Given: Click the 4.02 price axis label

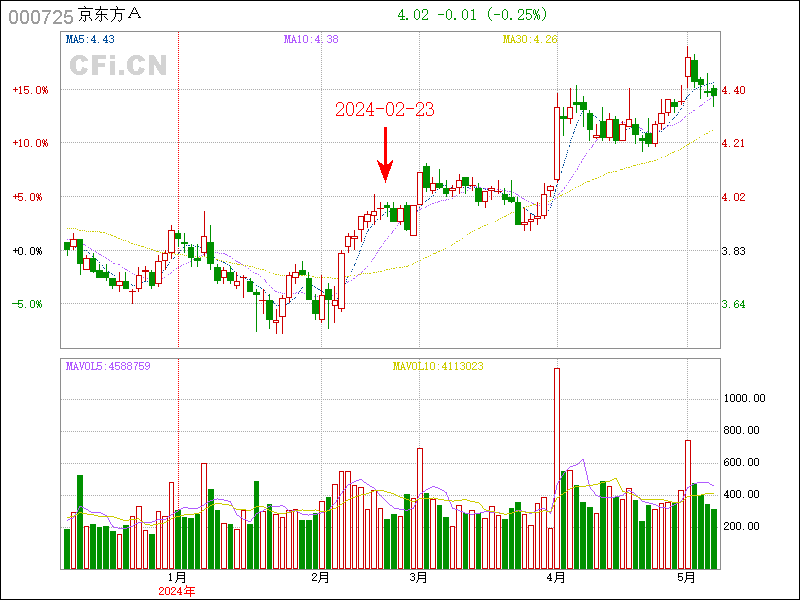Looking at the screenshot, I should pos(733,197).
